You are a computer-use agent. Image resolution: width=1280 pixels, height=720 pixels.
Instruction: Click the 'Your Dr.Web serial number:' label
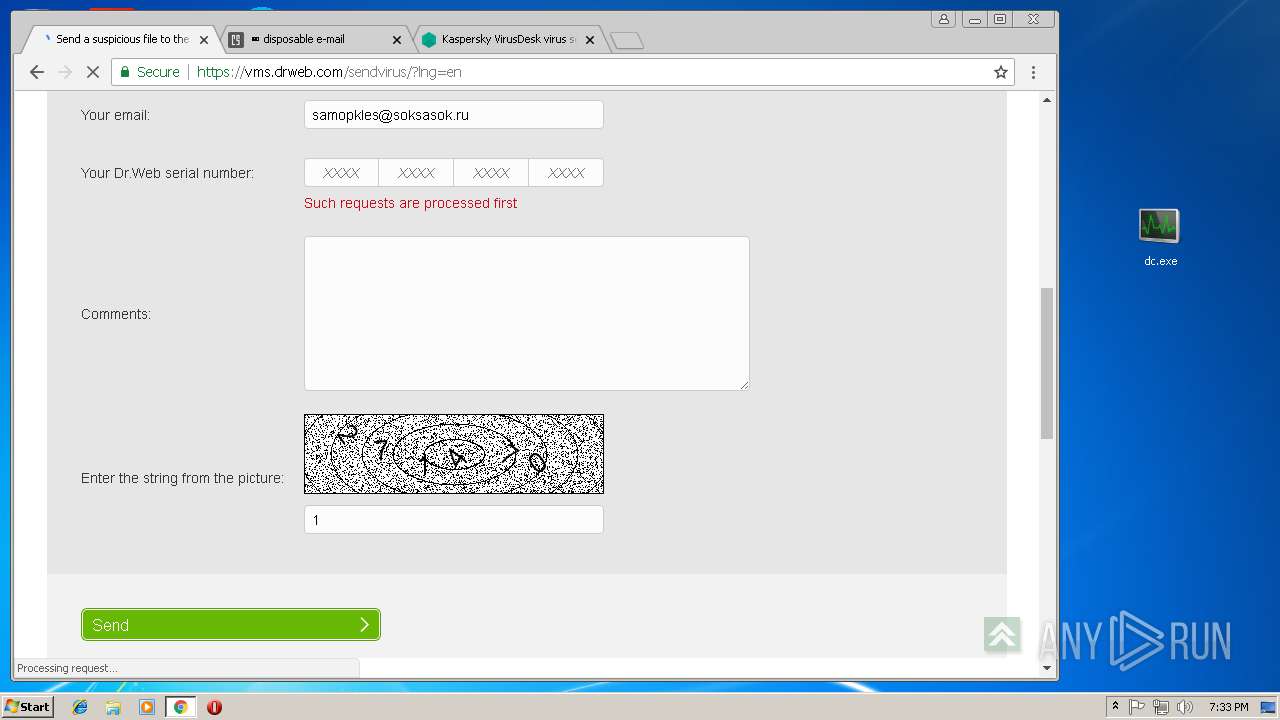[168, 173]
